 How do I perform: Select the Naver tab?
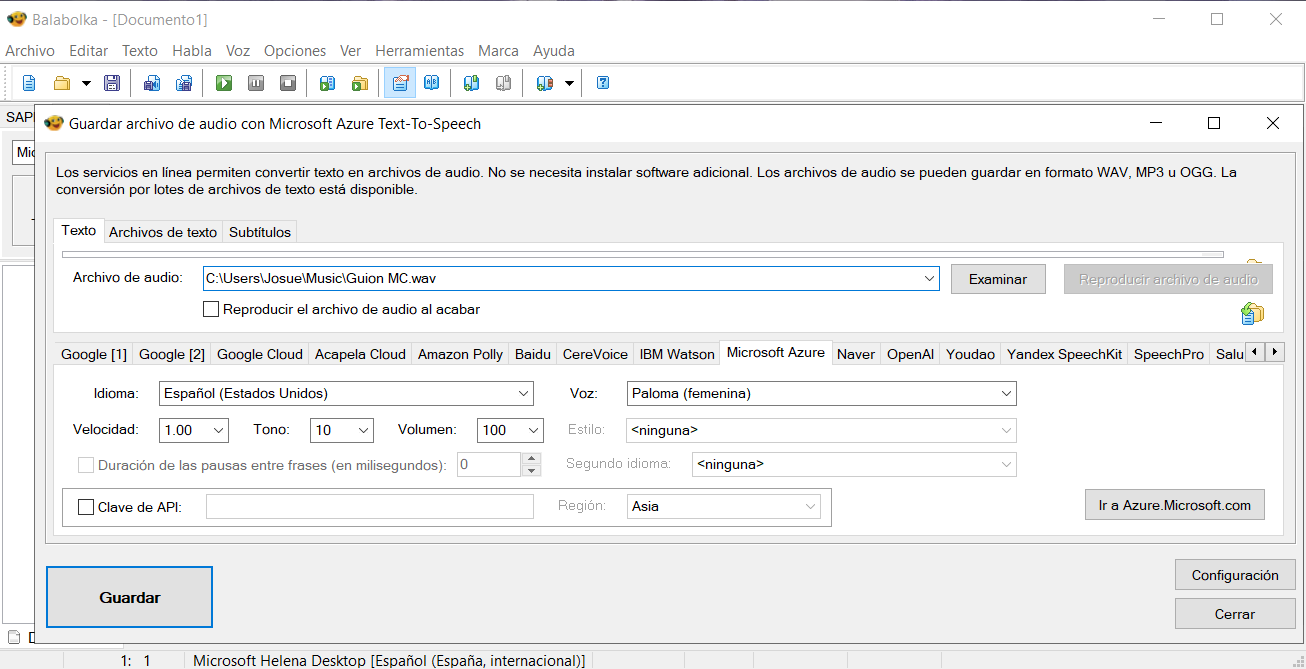[856, 354]
